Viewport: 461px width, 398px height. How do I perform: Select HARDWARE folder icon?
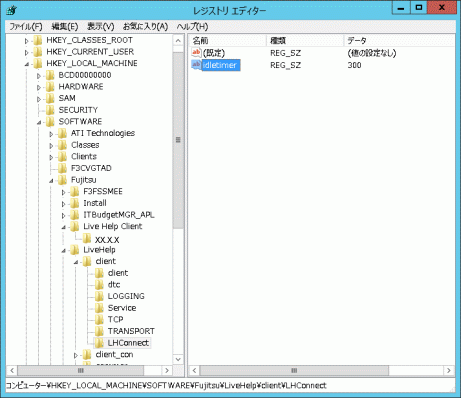coord(50,87)
